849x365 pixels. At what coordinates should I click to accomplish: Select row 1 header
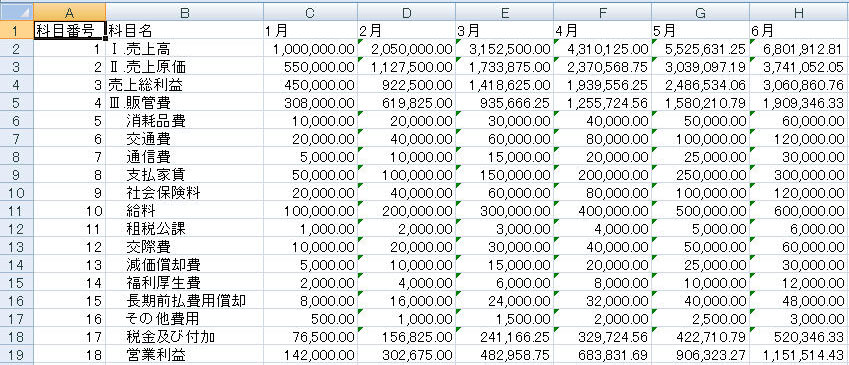[16, 30]
